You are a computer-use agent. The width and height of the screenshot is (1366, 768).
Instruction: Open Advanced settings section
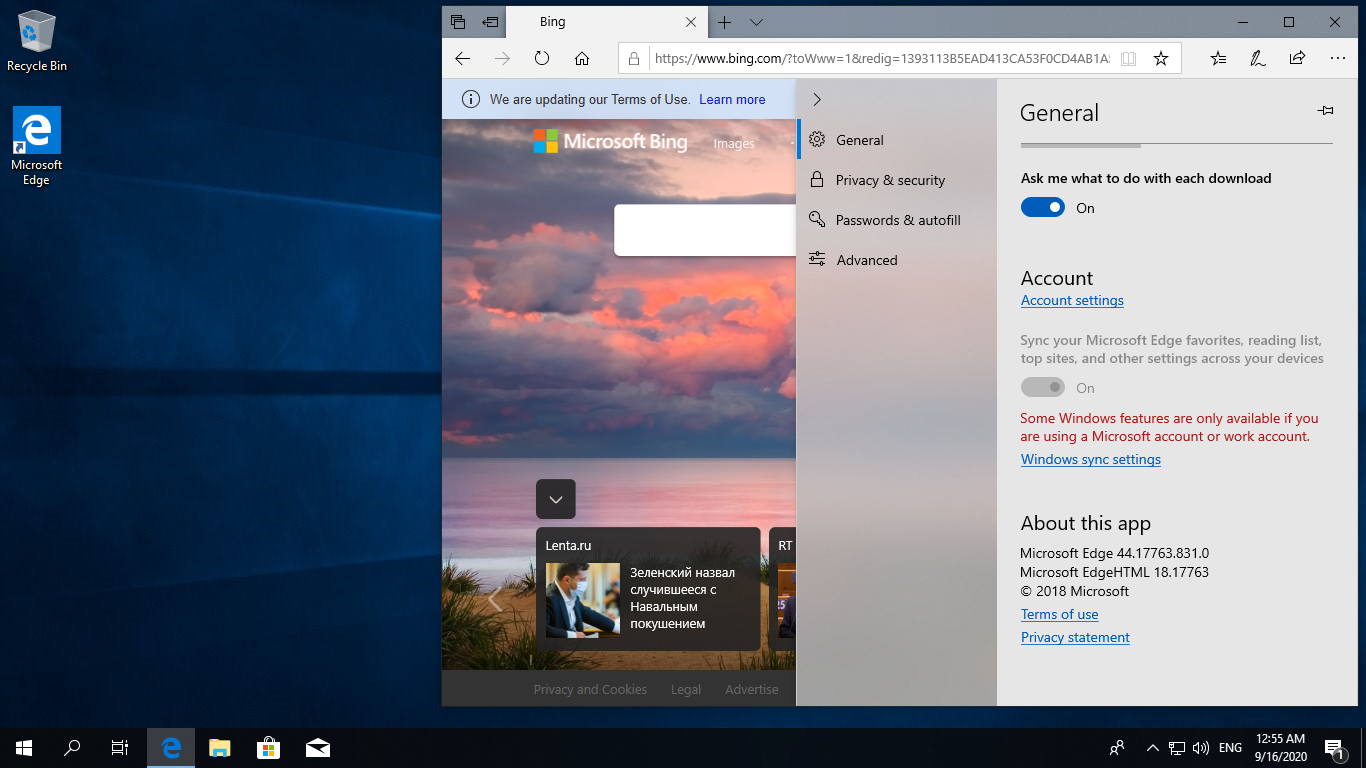pyautogui.click(x=897, y=260)
